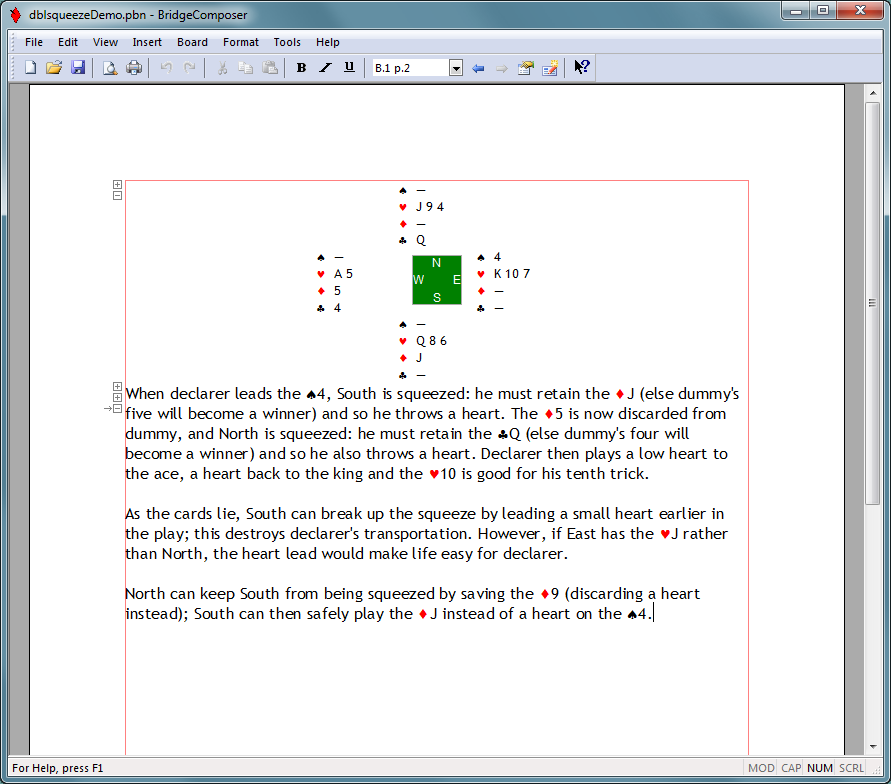Image resolution: width=891 pixels, height=784 pixels.
Task: Click West's heart holding A 5
Action: [x=343, y=274]
